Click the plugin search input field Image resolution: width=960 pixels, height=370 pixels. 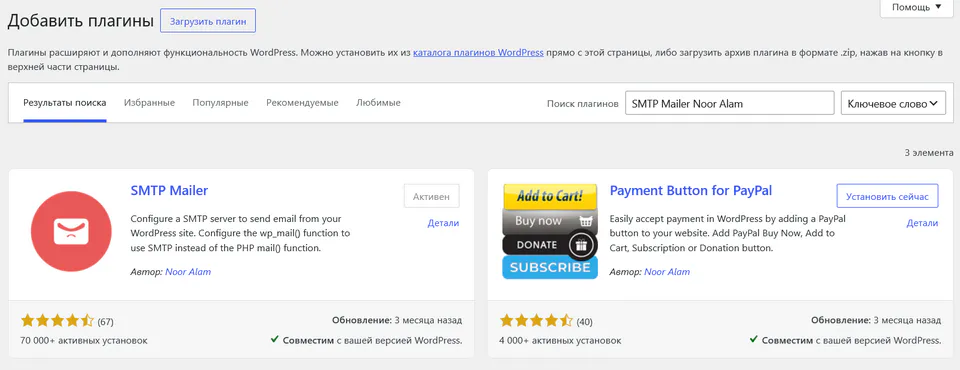pyautogui.click(x=730, y=104)
